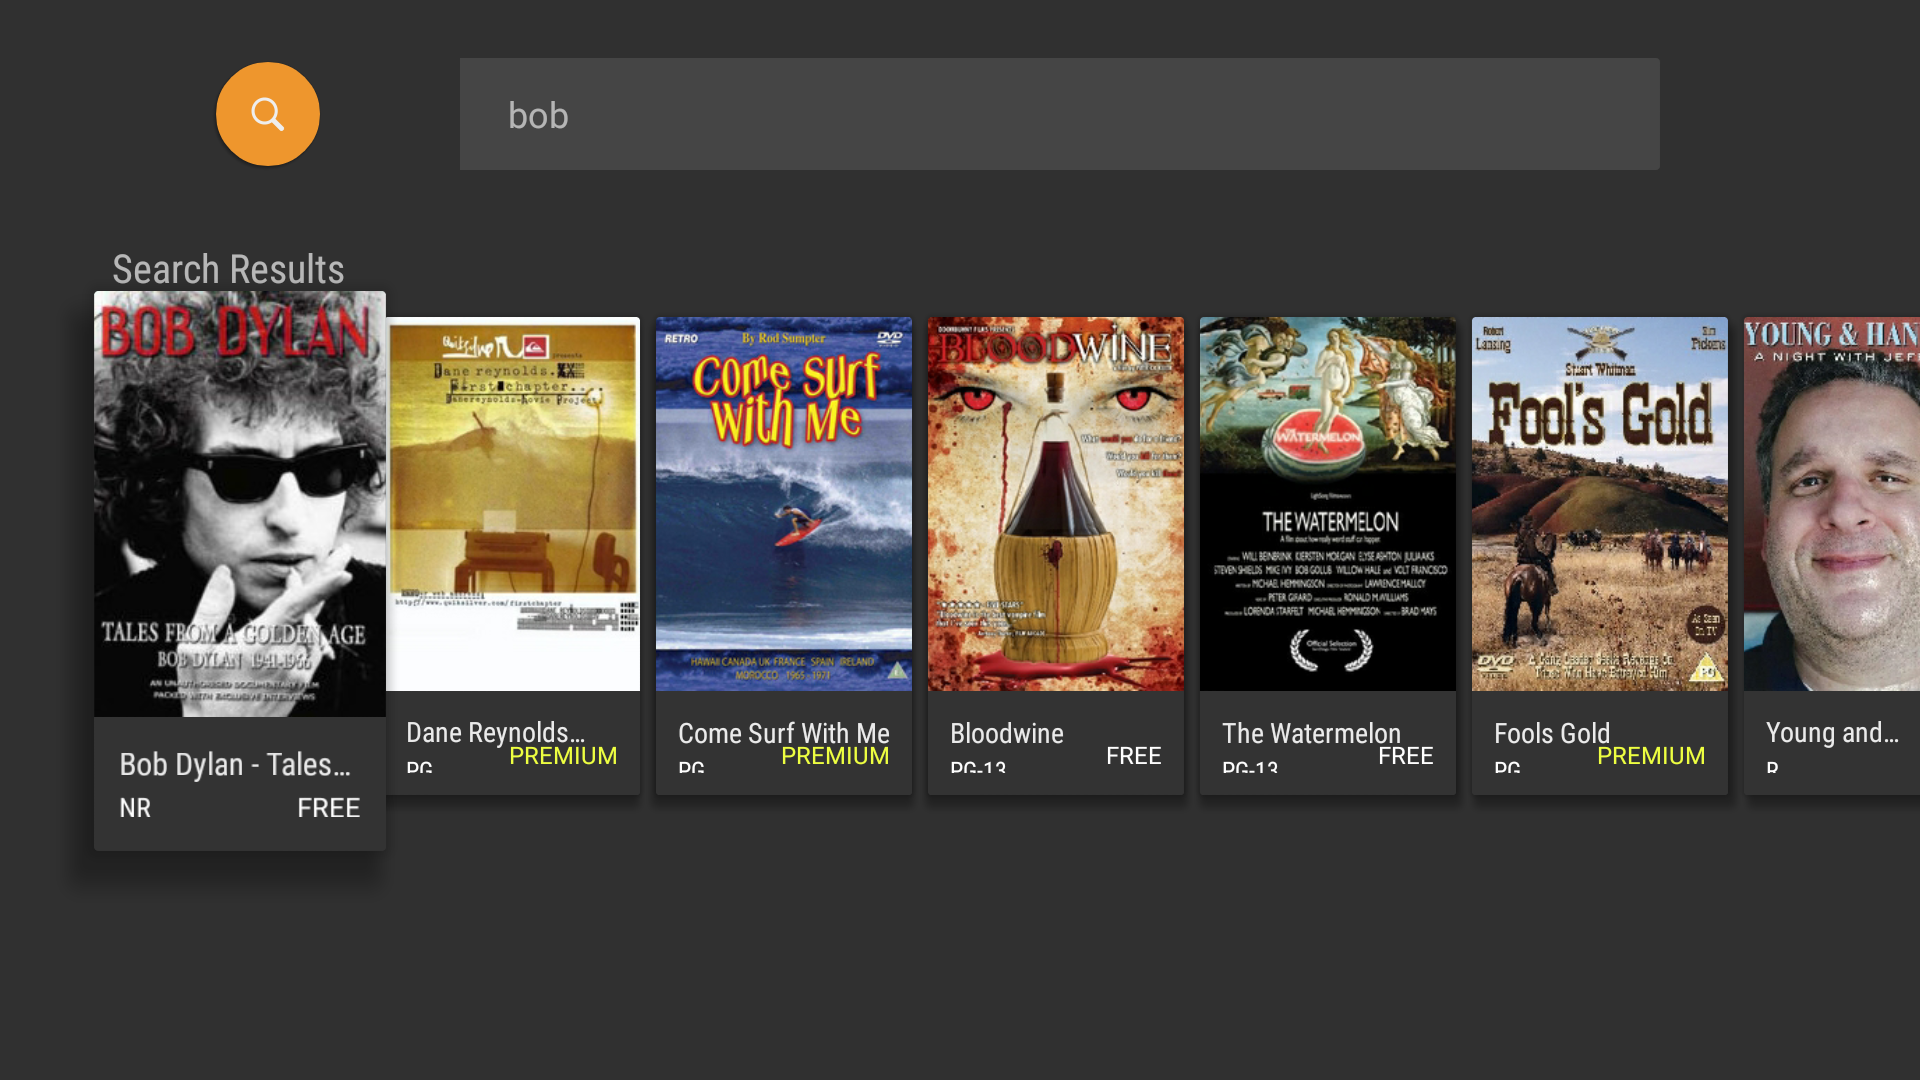
Task: Click the FREE tag on The Watermelon
Action: [1405, 755]
